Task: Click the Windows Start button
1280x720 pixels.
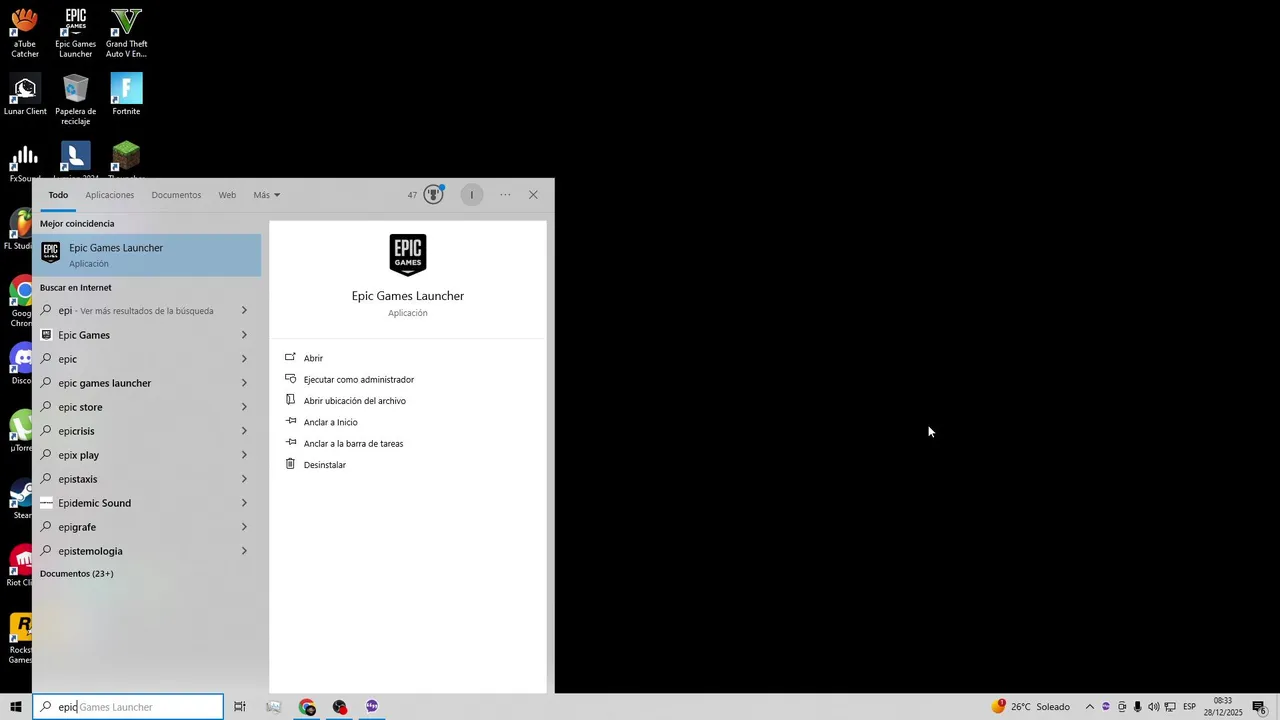Action: pyautogui.click(x=16, y=707)
